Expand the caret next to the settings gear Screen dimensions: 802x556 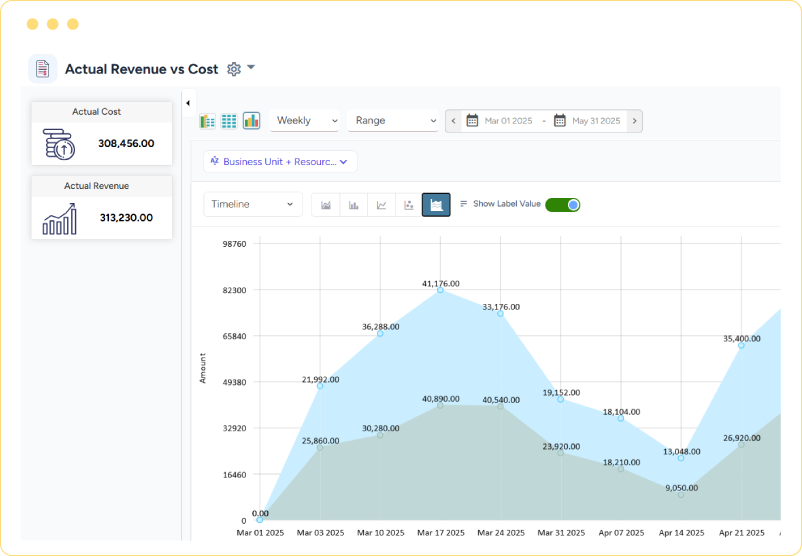tap(251, 67)
